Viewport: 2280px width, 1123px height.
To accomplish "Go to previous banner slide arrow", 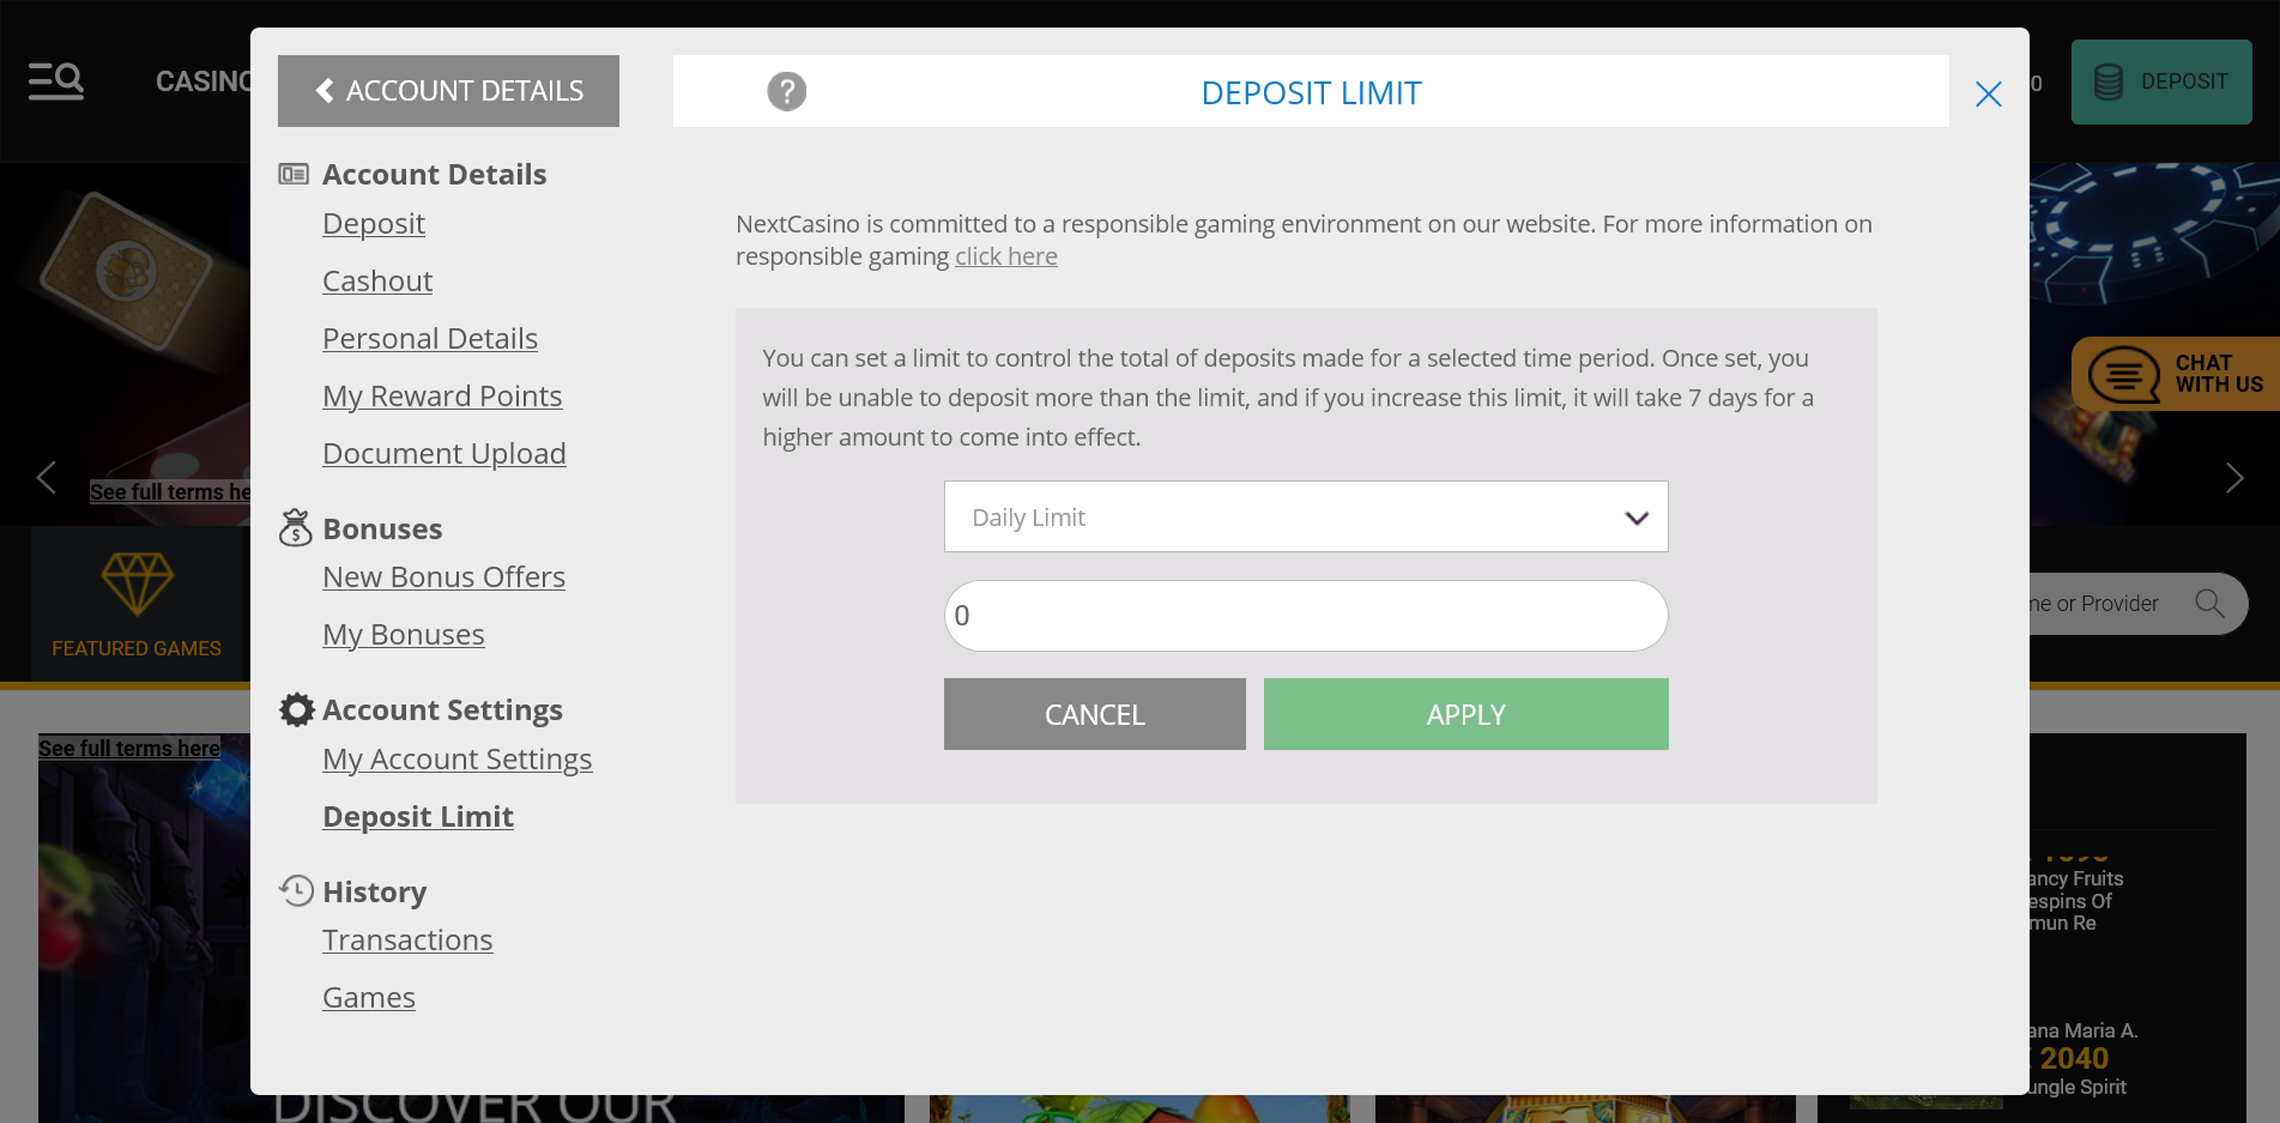I will click(x=46, y=477).
